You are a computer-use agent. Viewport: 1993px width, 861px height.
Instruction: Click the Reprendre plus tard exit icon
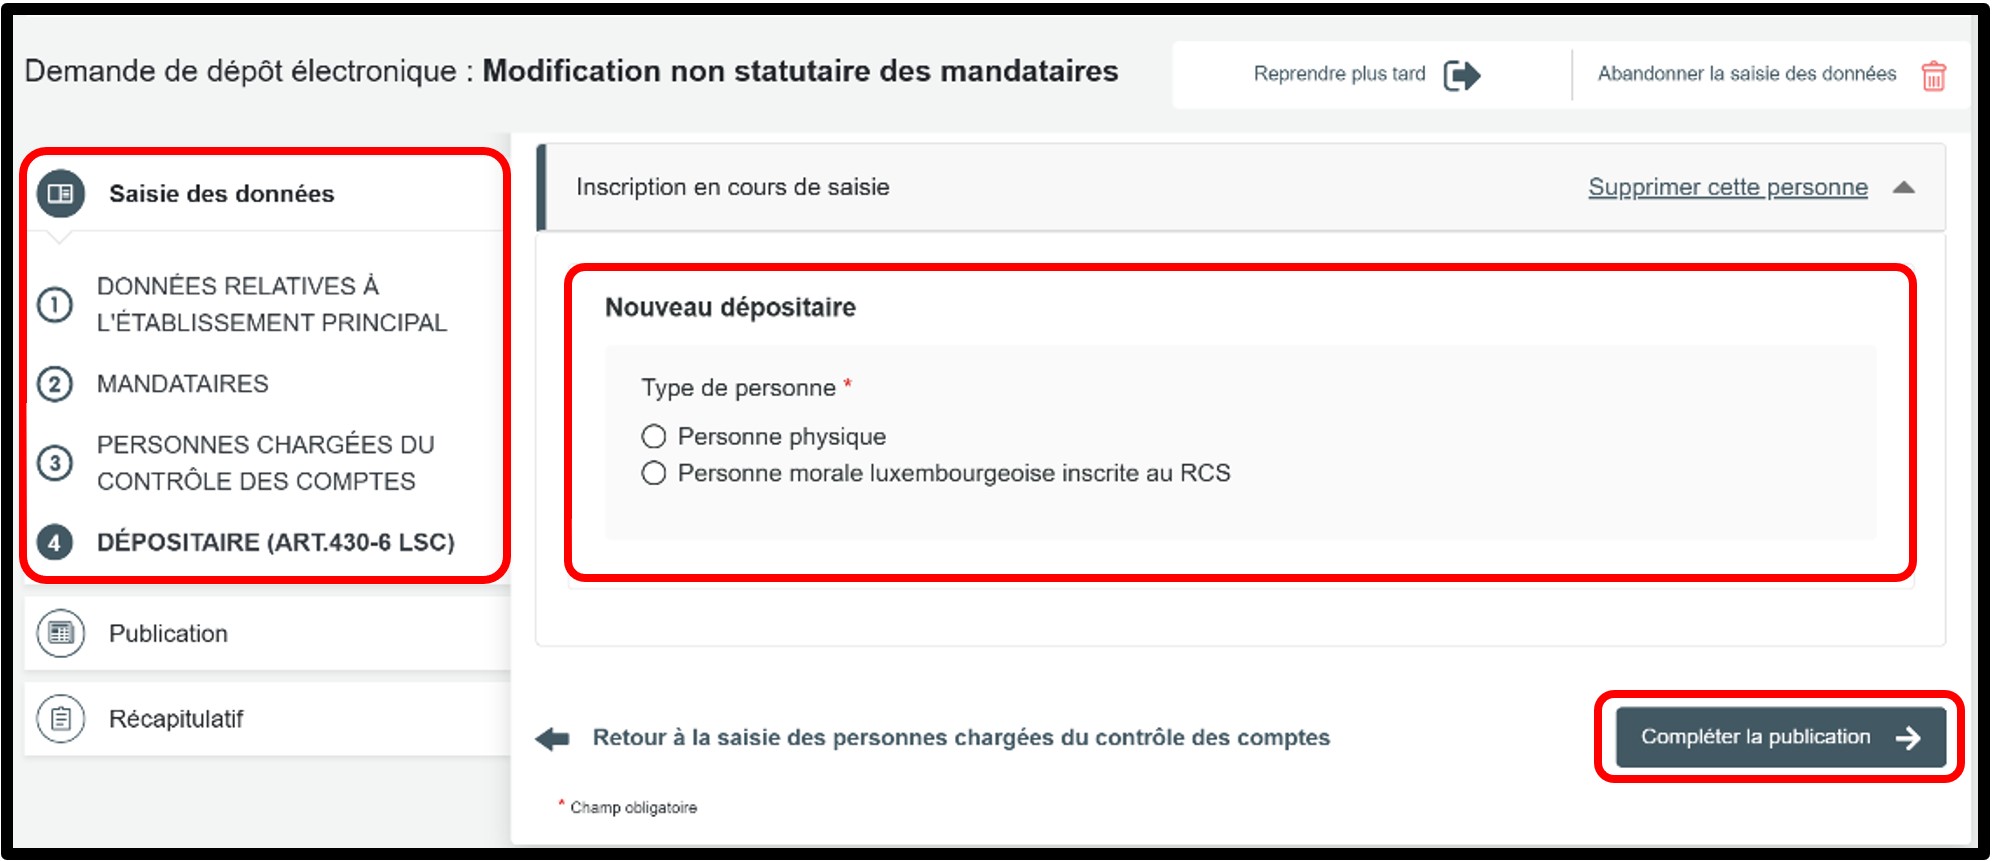tap(1461, 75)
